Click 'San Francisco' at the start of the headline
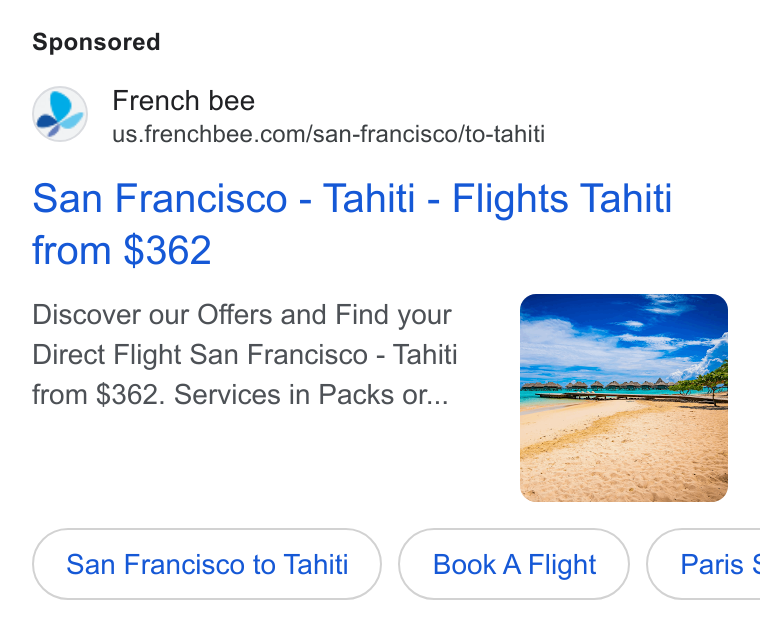 tap(160, 198)
